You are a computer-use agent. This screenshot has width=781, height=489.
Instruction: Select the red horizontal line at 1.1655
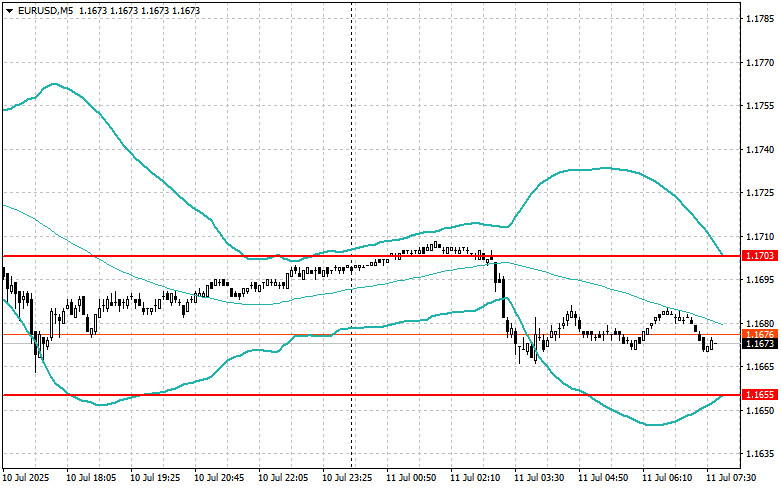pos(372,395)
